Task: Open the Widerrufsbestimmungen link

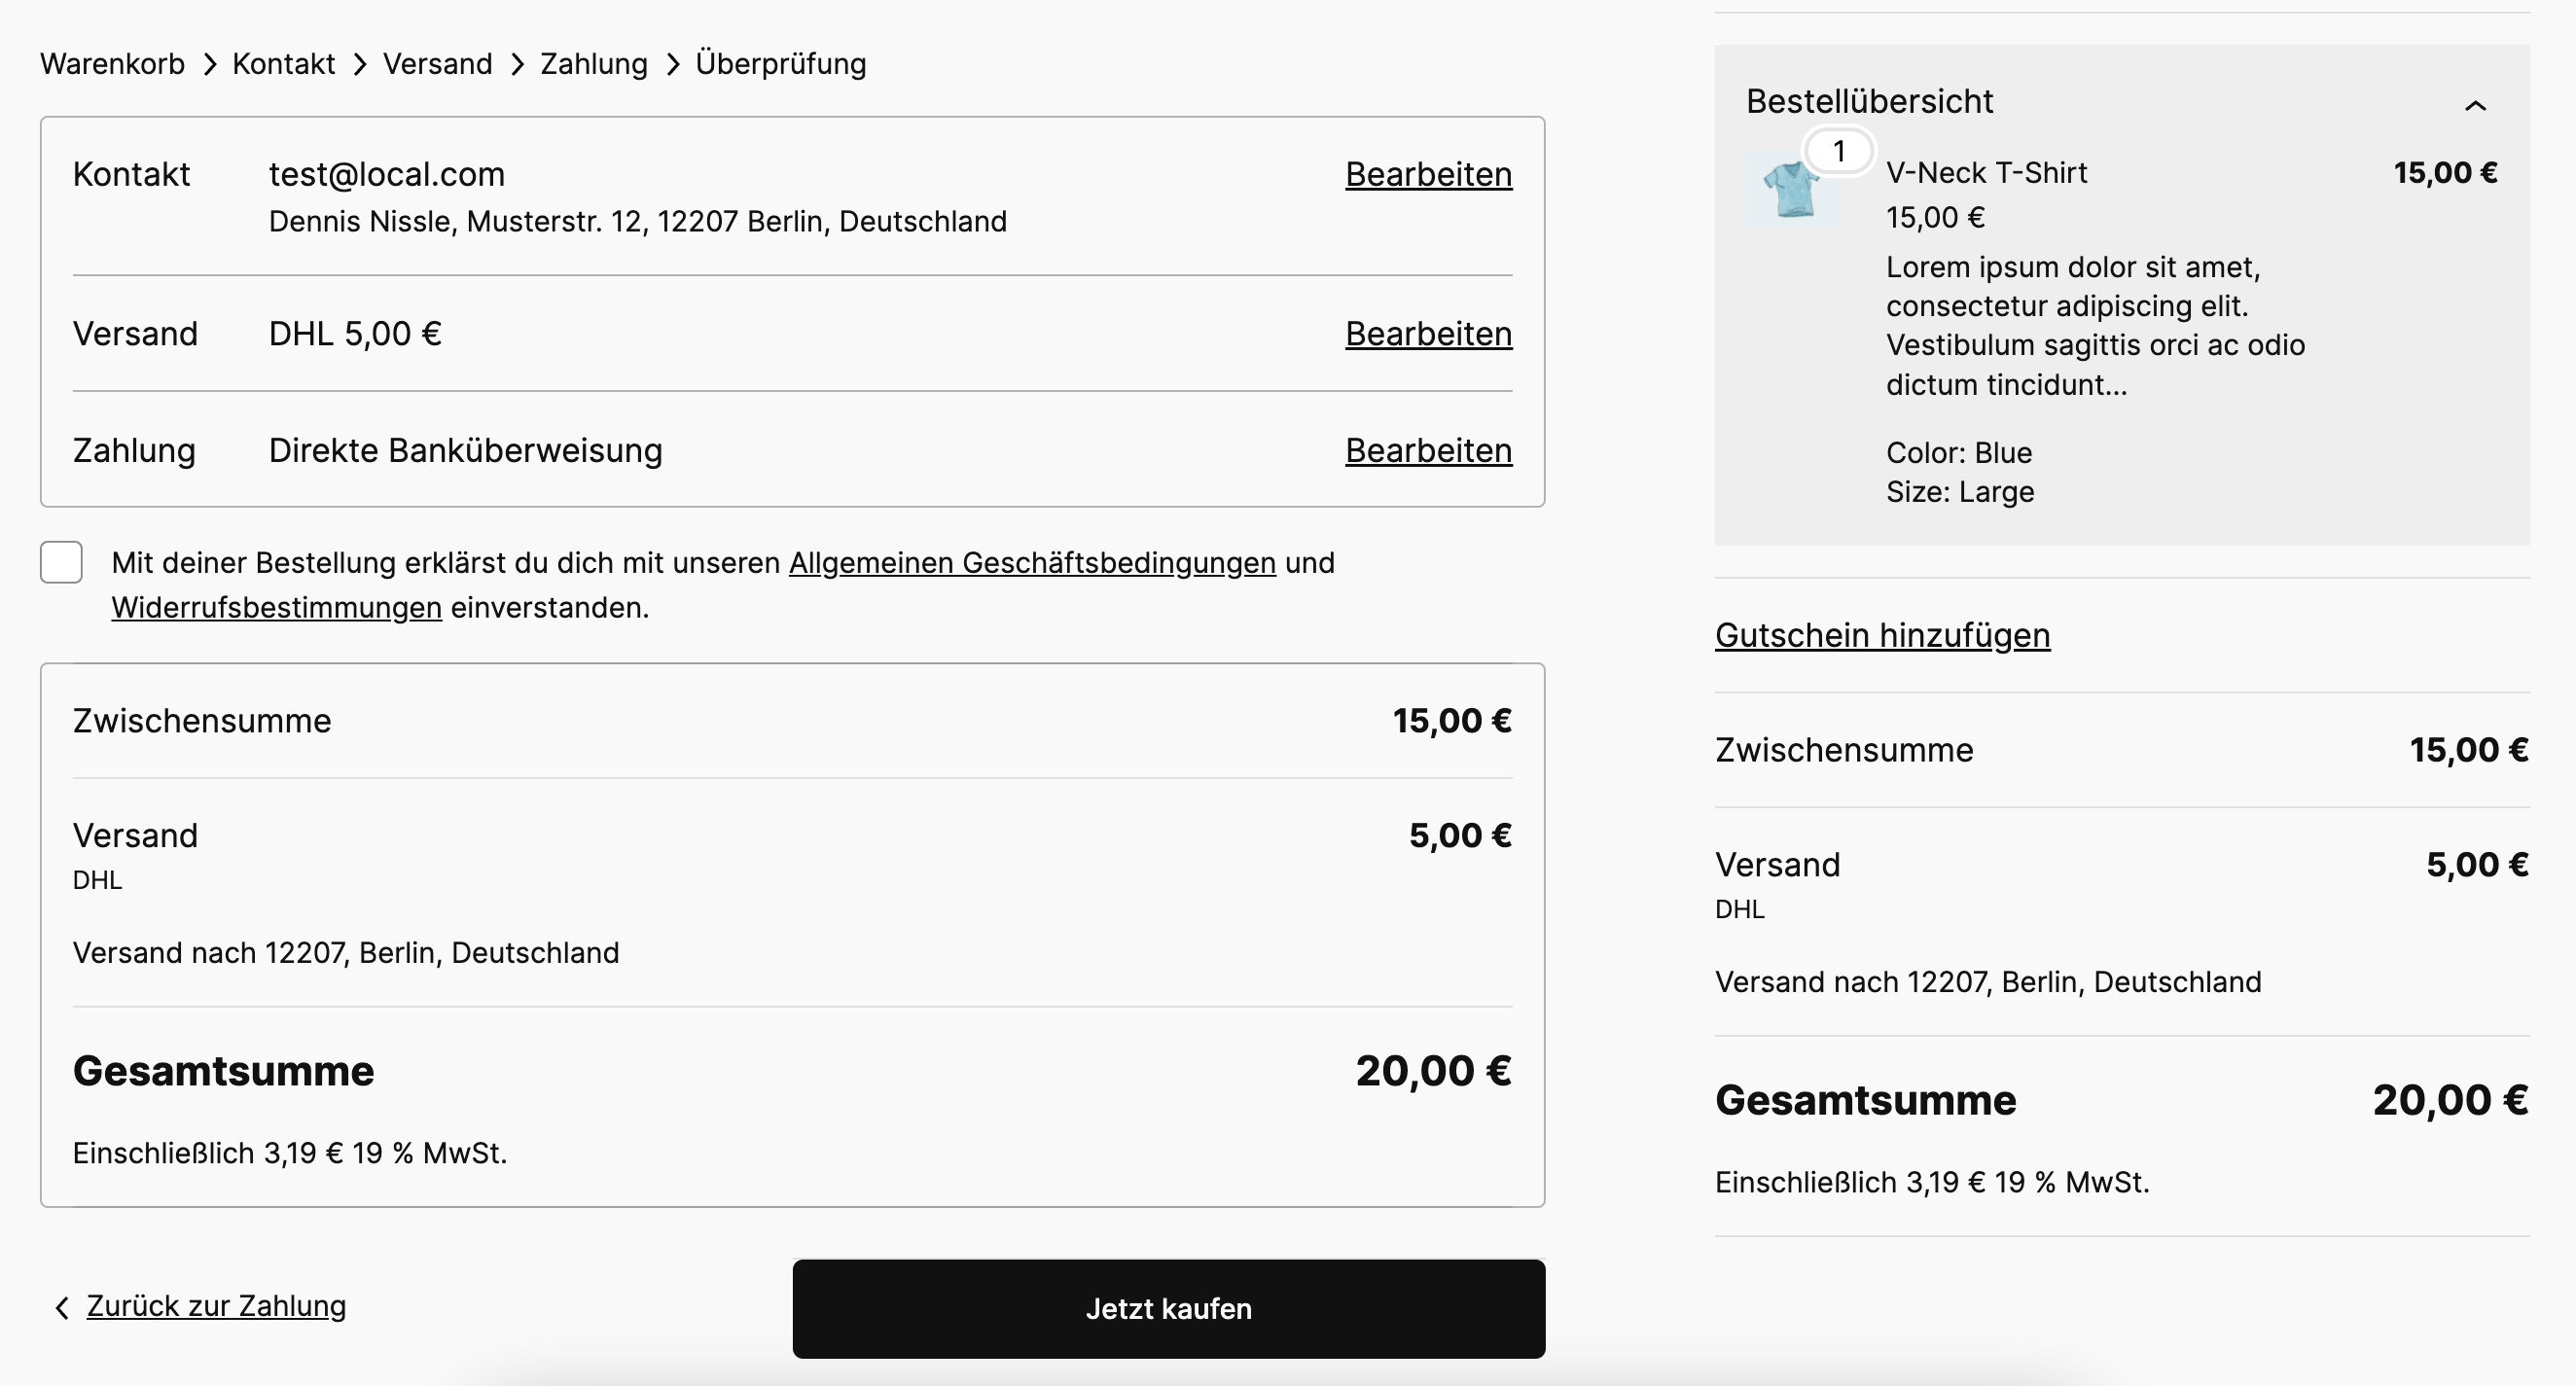Action: 276,608
